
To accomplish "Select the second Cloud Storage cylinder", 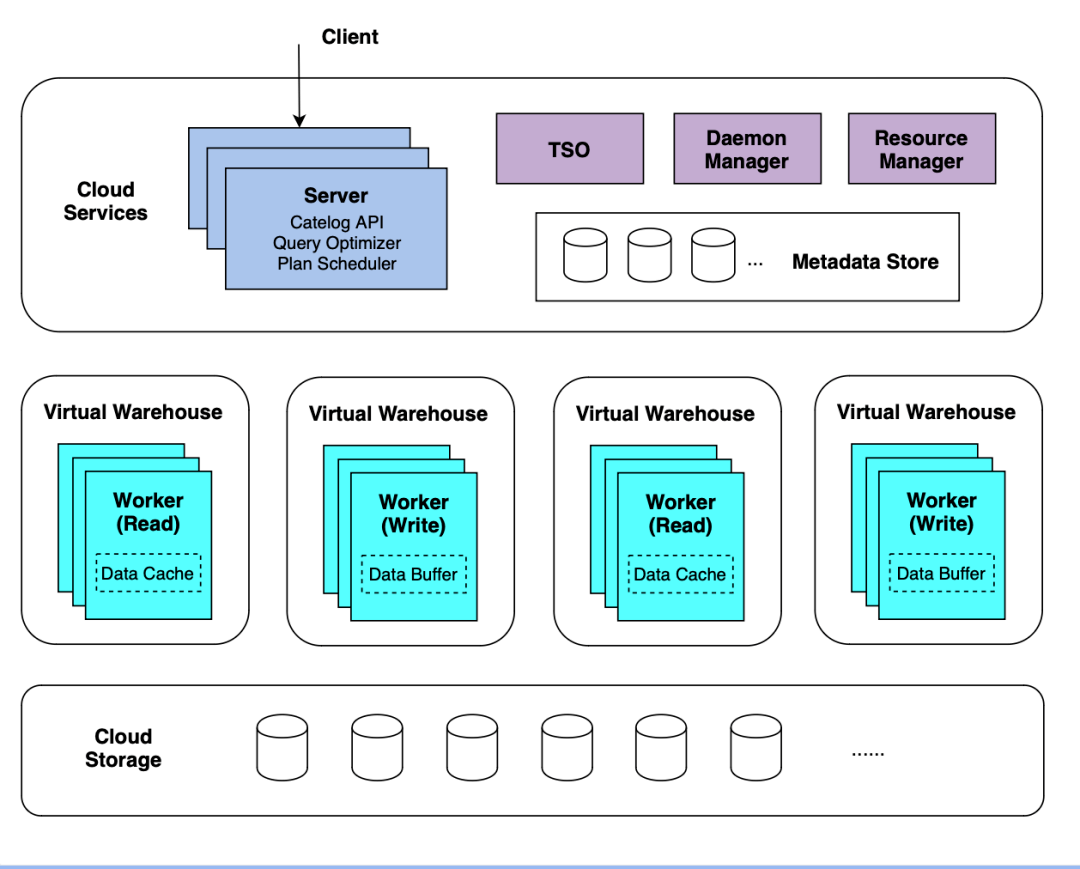I will pyautogui.click(x=377, y=747).
